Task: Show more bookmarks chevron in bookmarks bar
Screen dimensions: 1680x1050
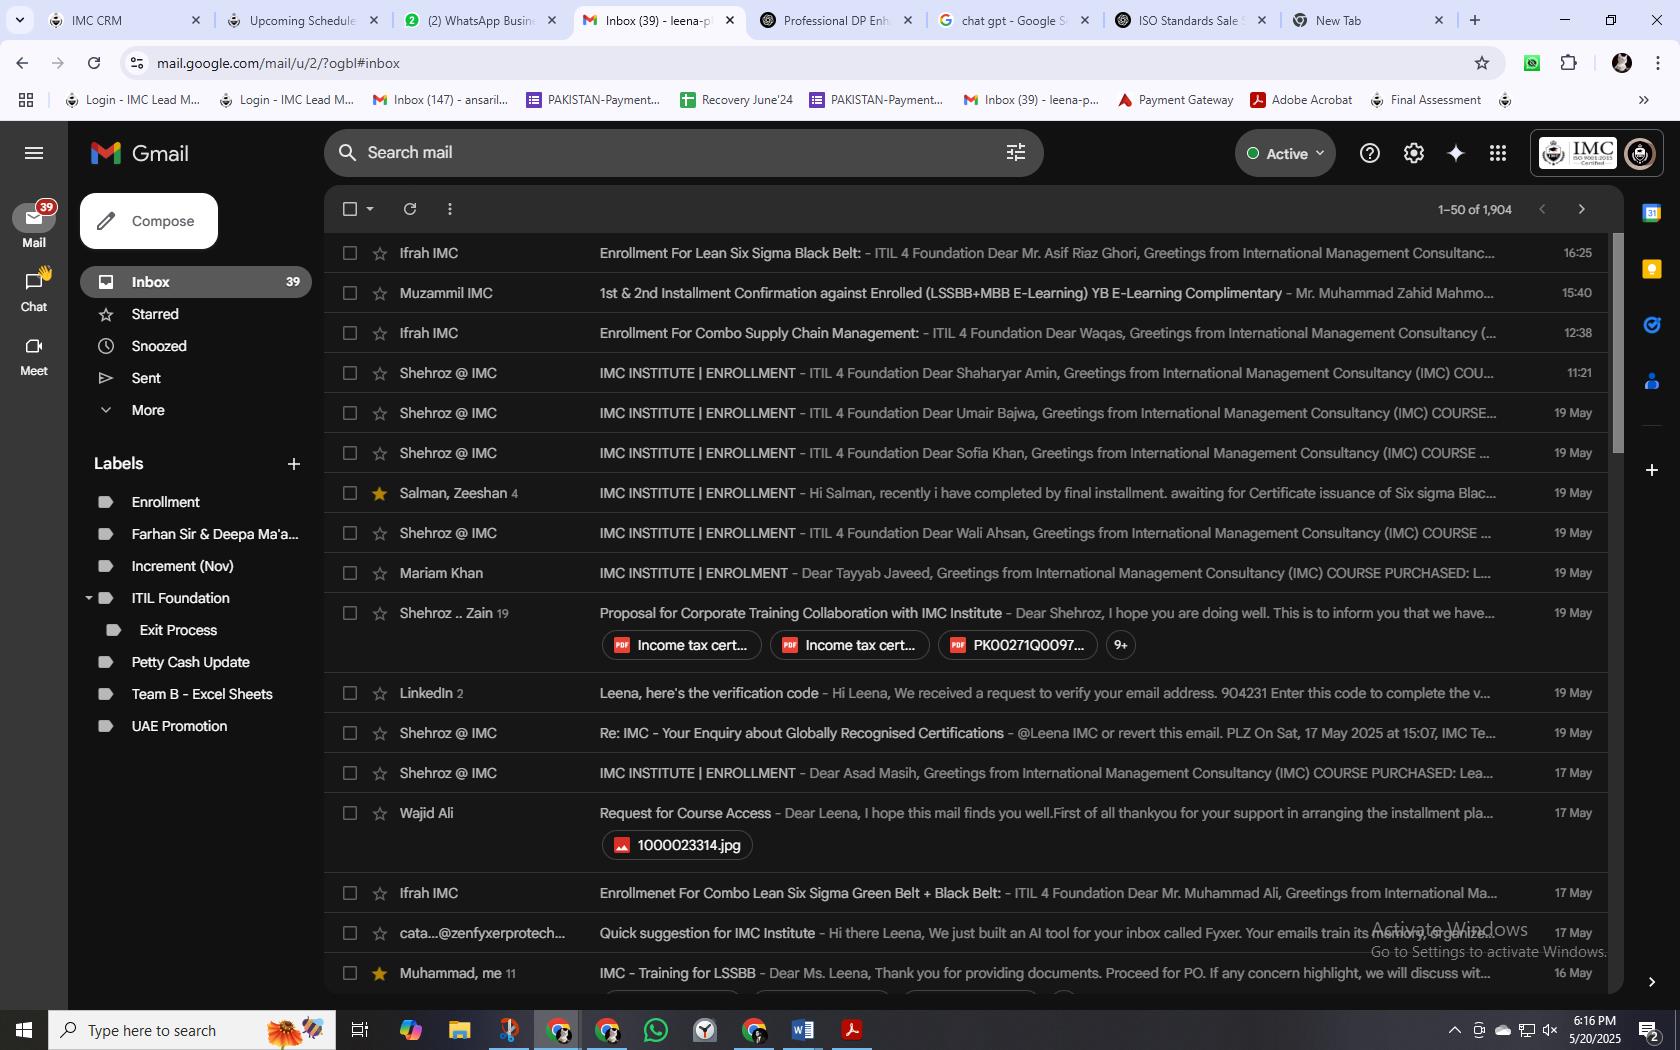Action: click(x=1643, y=100)
